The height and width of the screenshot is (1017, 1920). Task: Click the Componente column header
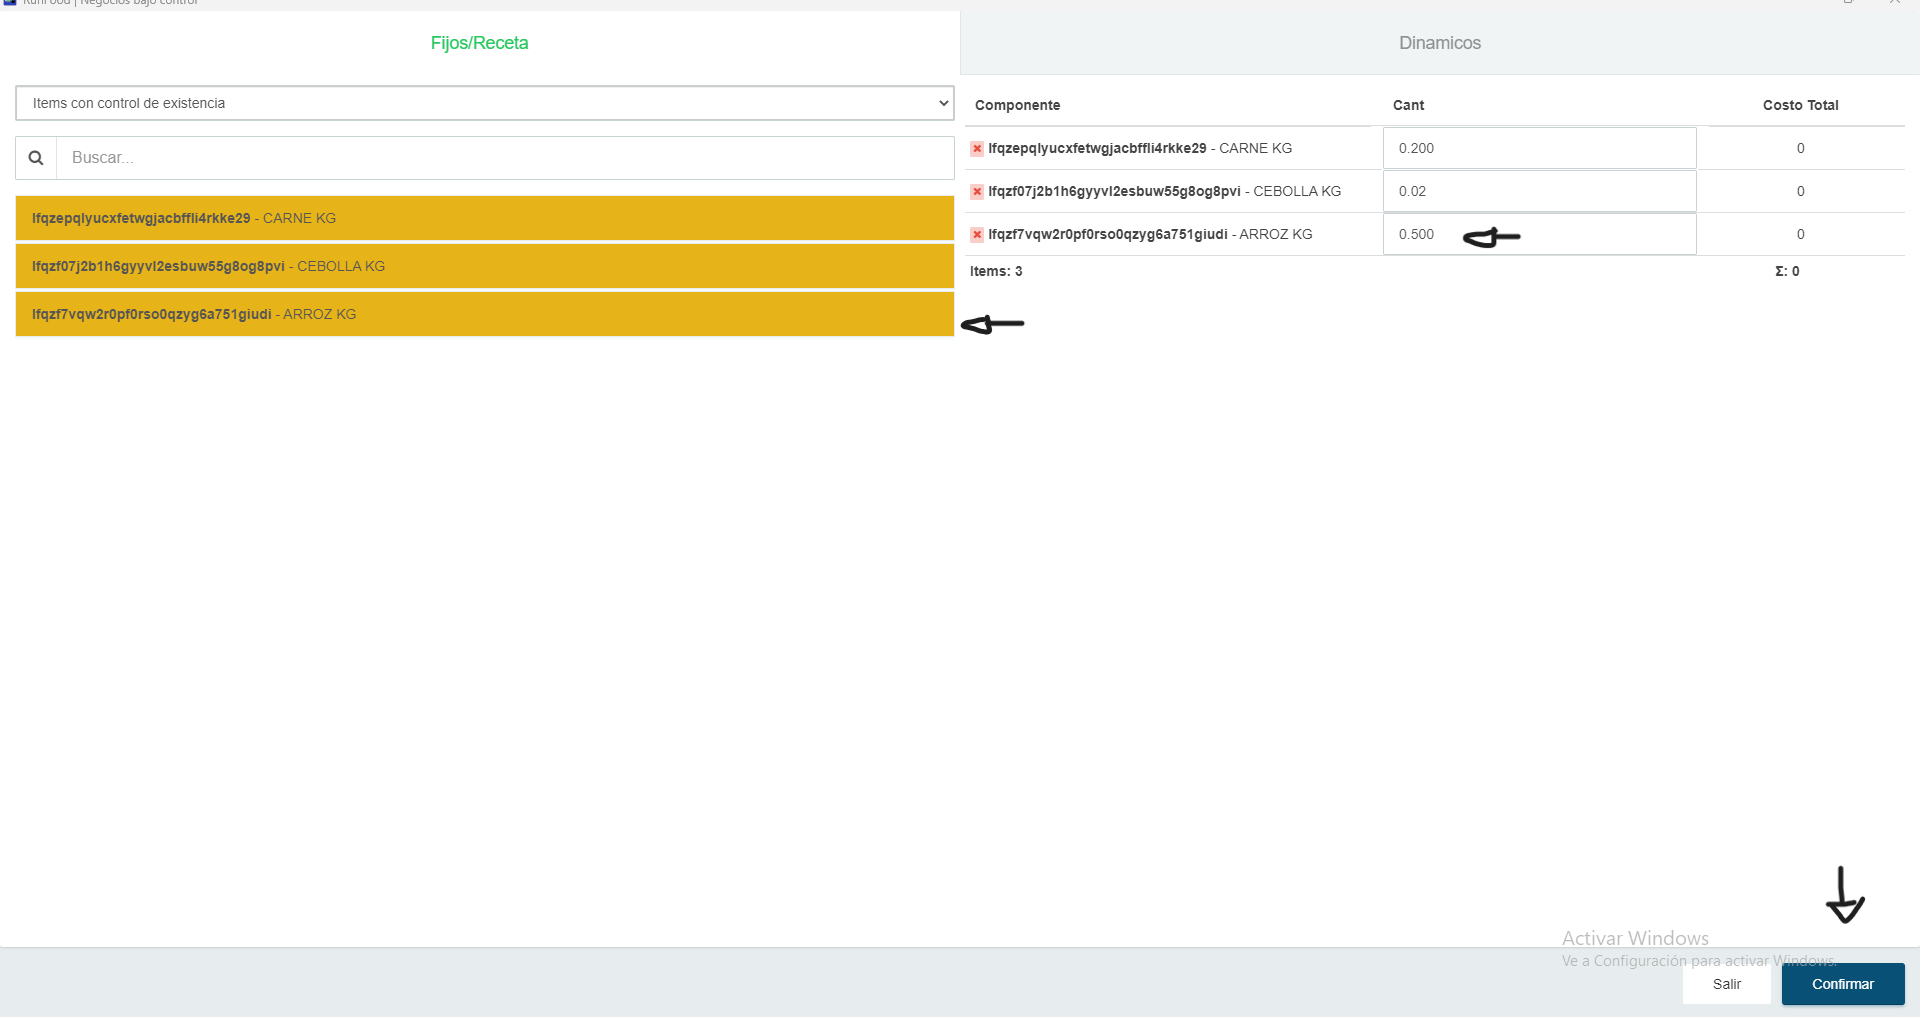tap(1017, 105)
